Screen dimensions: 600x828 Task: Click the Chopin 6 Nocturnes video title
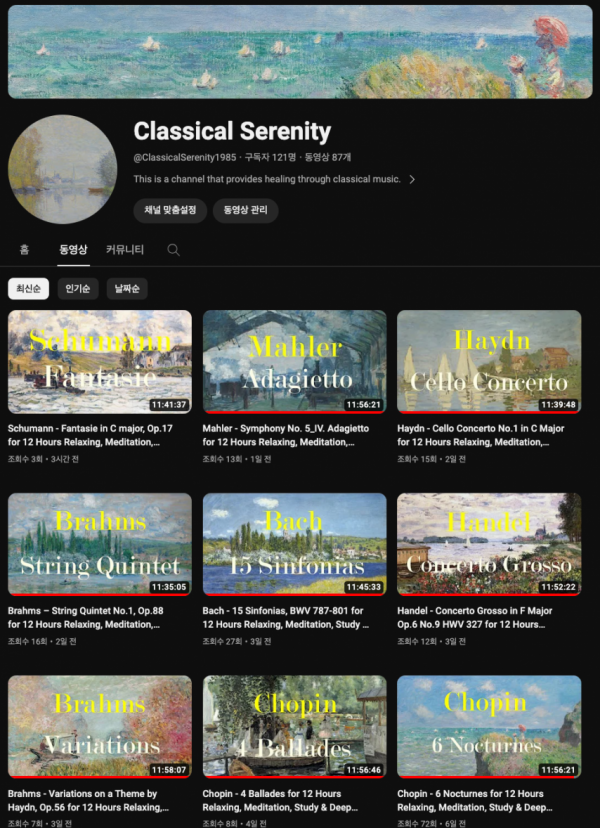point(475,801)
